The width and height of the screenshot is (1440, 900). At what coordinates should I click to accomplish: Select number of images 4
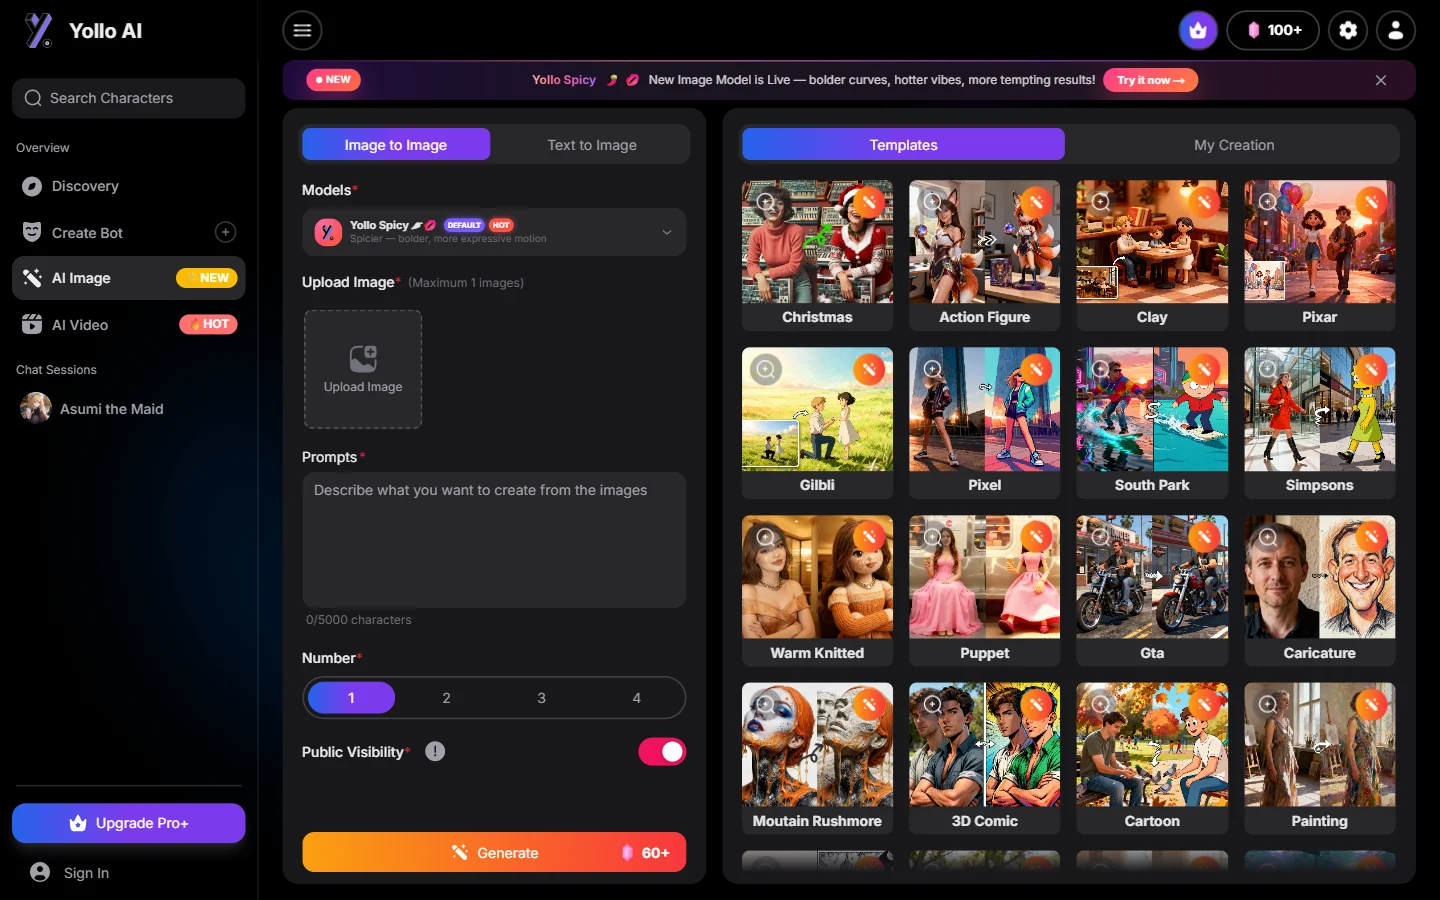[636, 698]
